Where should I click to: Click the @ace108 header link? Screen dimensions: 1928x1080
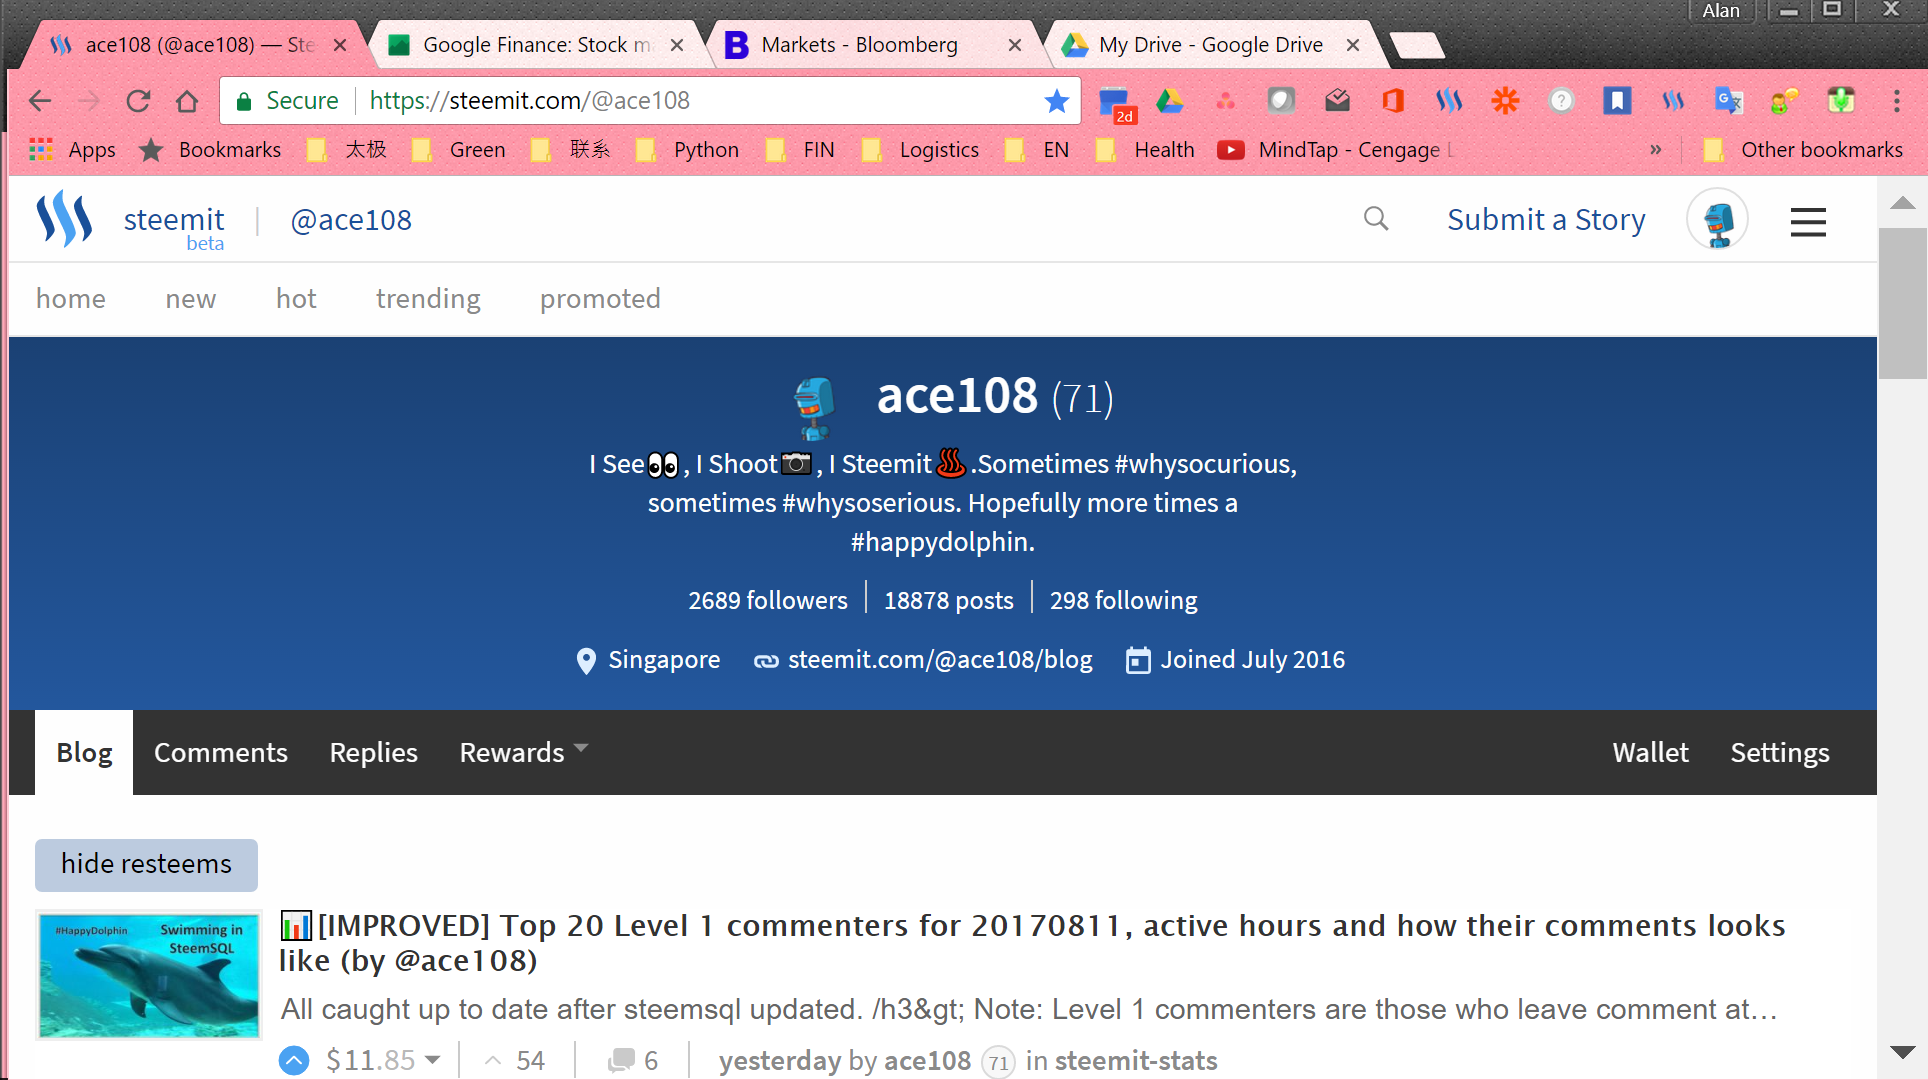(x=351, y=220)
